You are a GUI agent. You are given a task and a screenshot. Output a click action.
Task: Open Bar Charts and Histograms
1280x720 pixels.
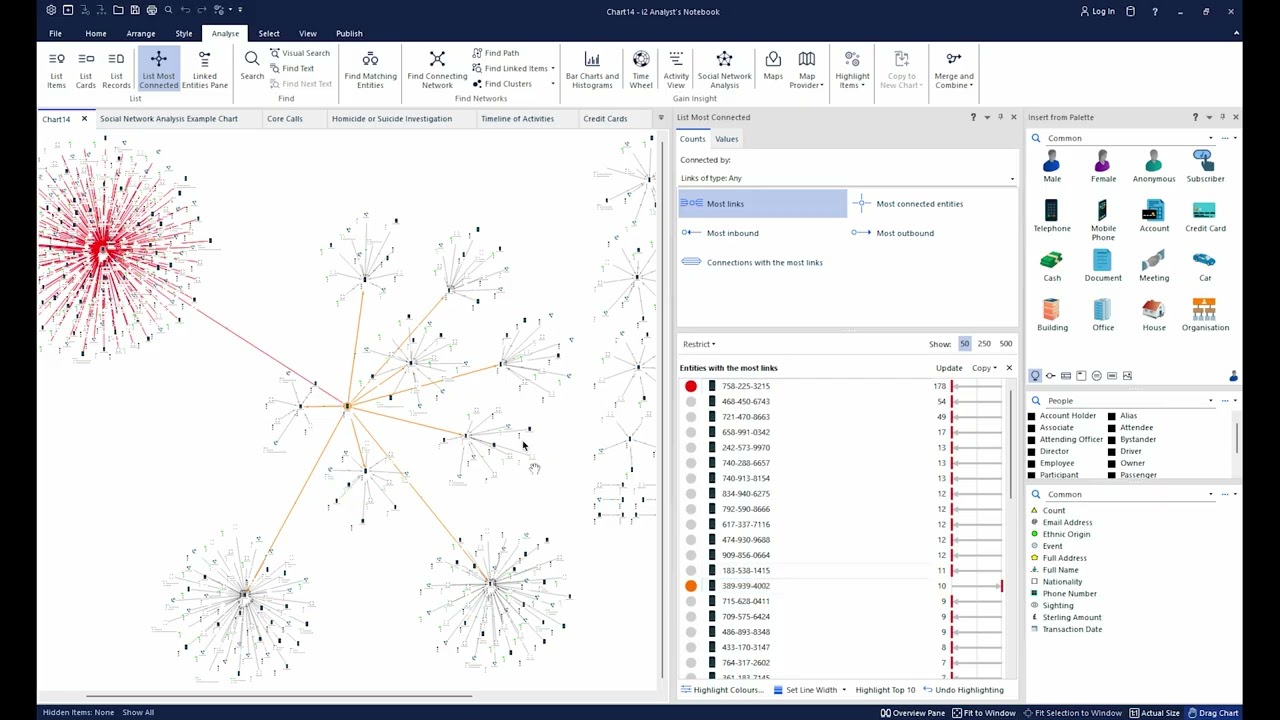click(x=592, y=70)
